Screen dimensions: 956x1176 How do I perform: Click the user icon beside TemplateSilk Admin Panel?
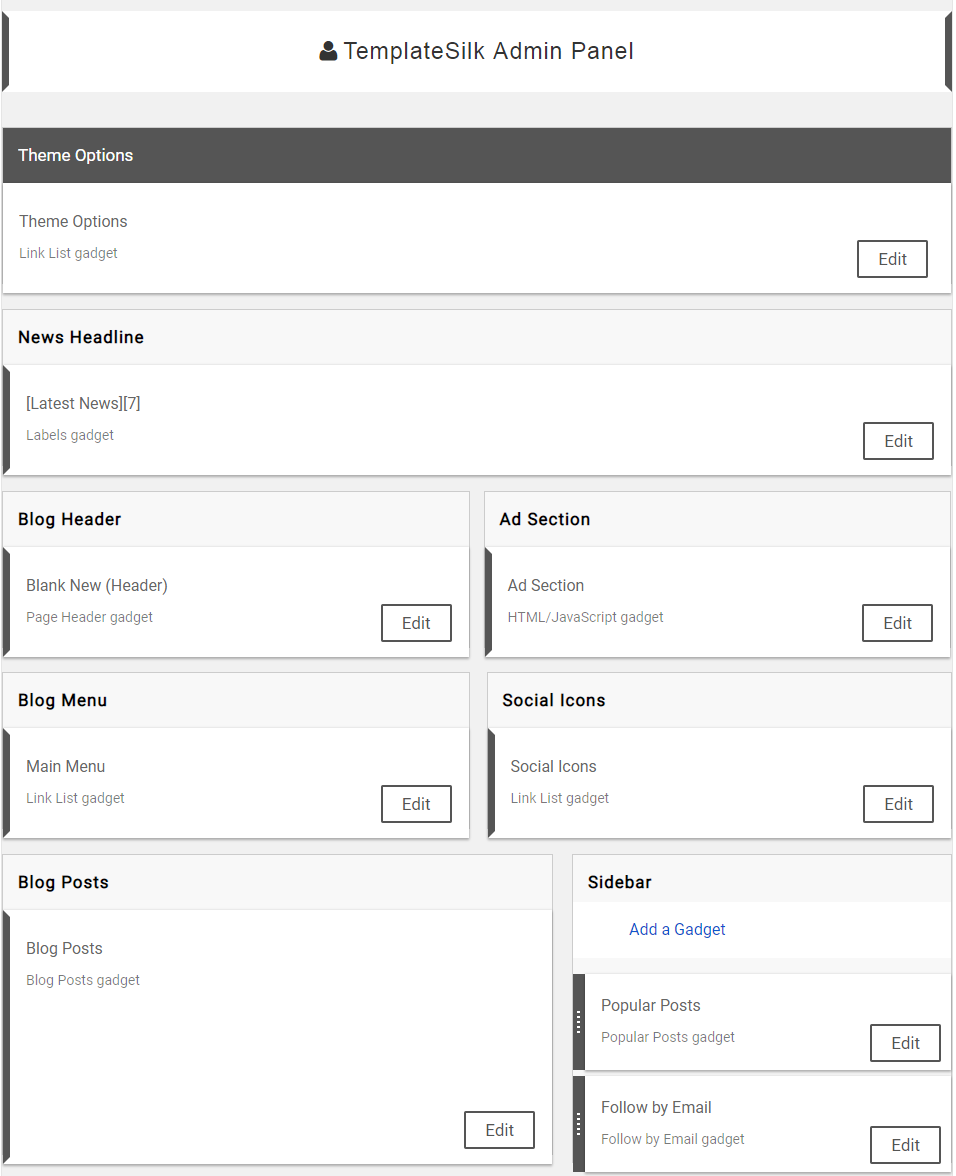(x=328, y=51)
